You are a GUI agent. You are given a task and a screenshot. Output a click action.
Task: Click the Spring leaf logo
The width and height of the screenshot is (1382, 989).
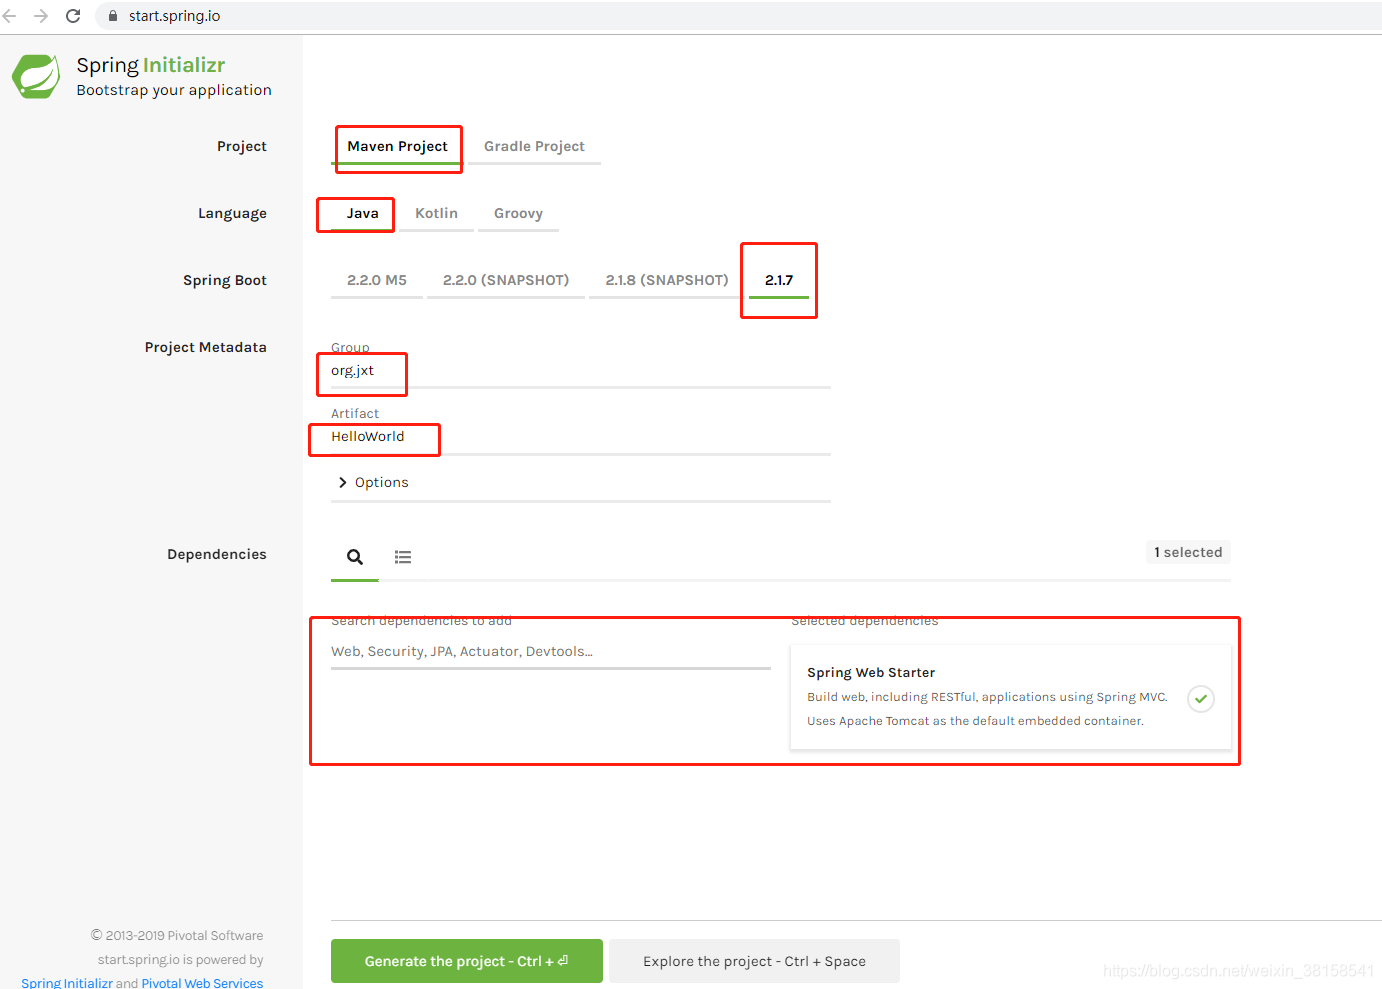point(36,77)
